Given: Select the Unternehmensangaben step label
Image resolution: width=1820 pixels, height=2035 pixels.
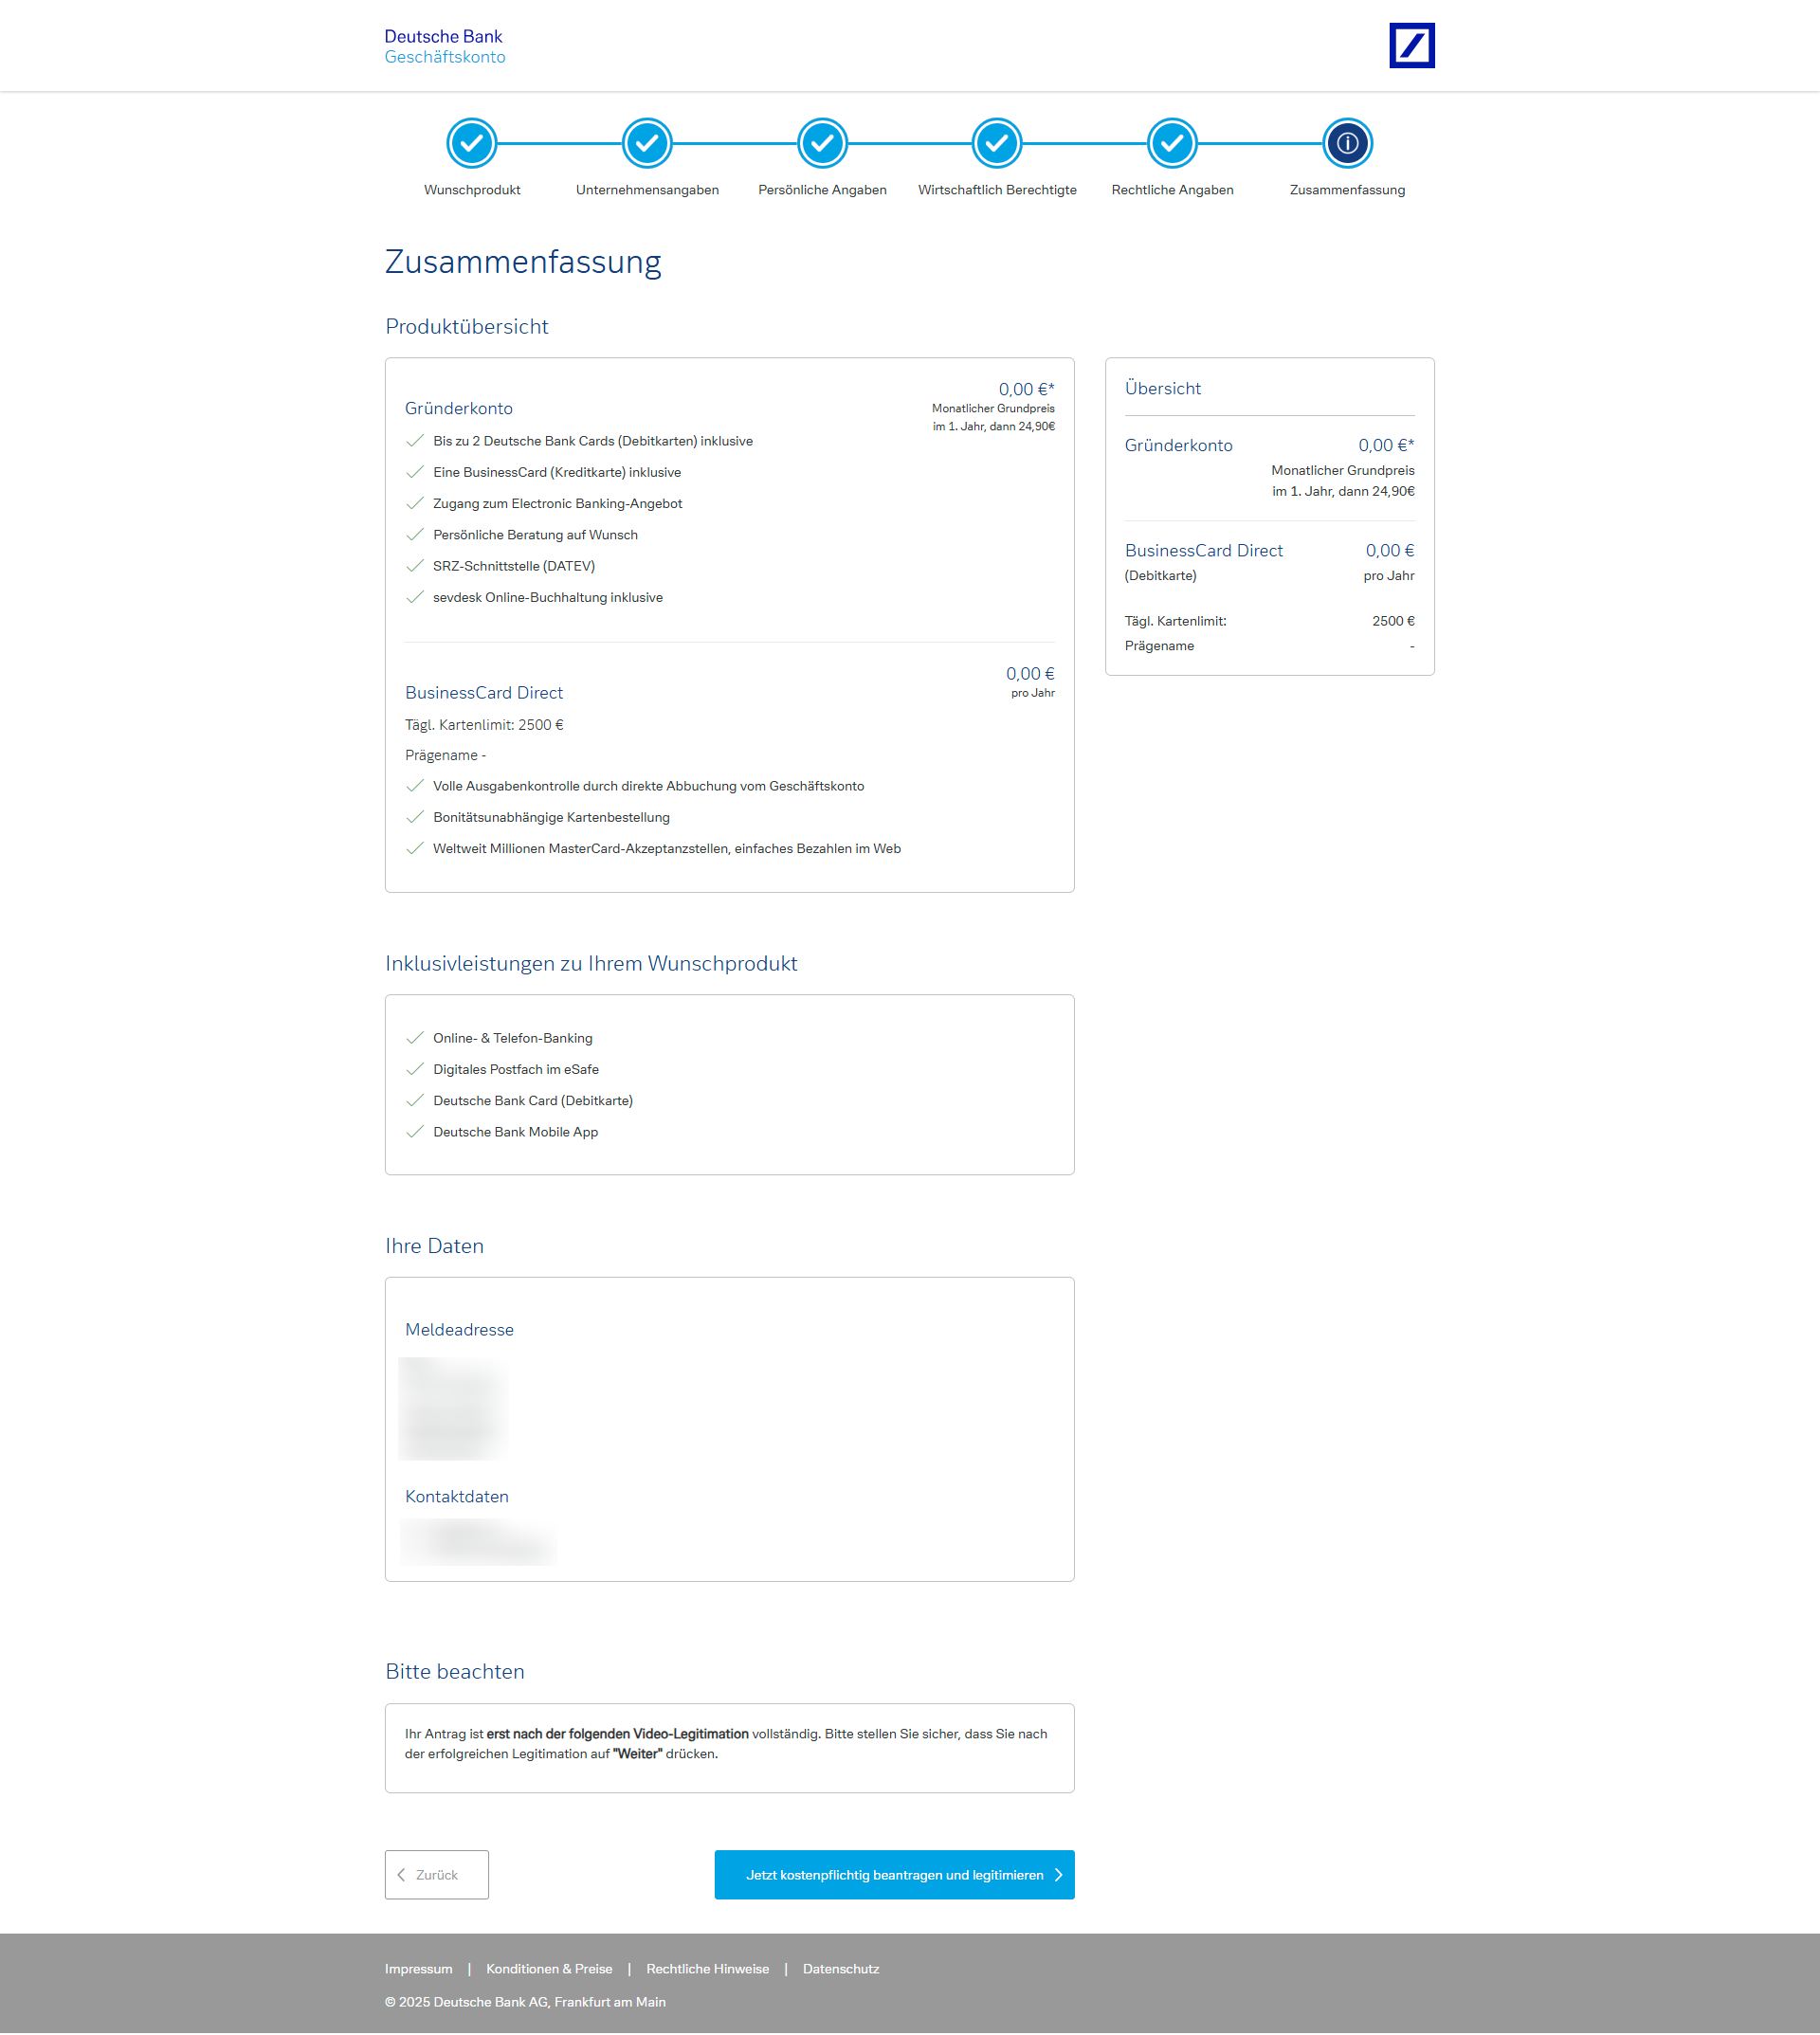Looking at the screenshot, I should click(647, 190).
